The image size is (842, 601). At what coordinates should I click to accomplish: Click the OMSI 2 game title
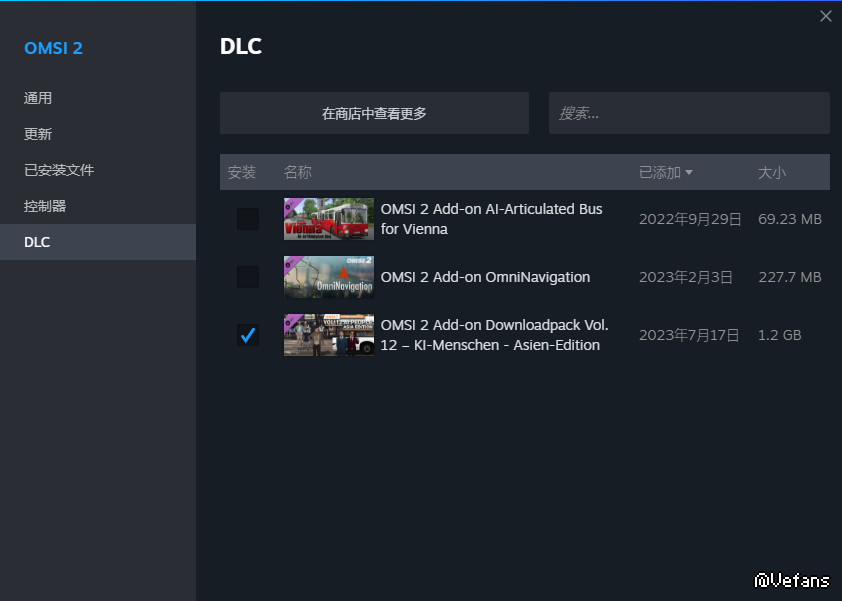[53, 48]
